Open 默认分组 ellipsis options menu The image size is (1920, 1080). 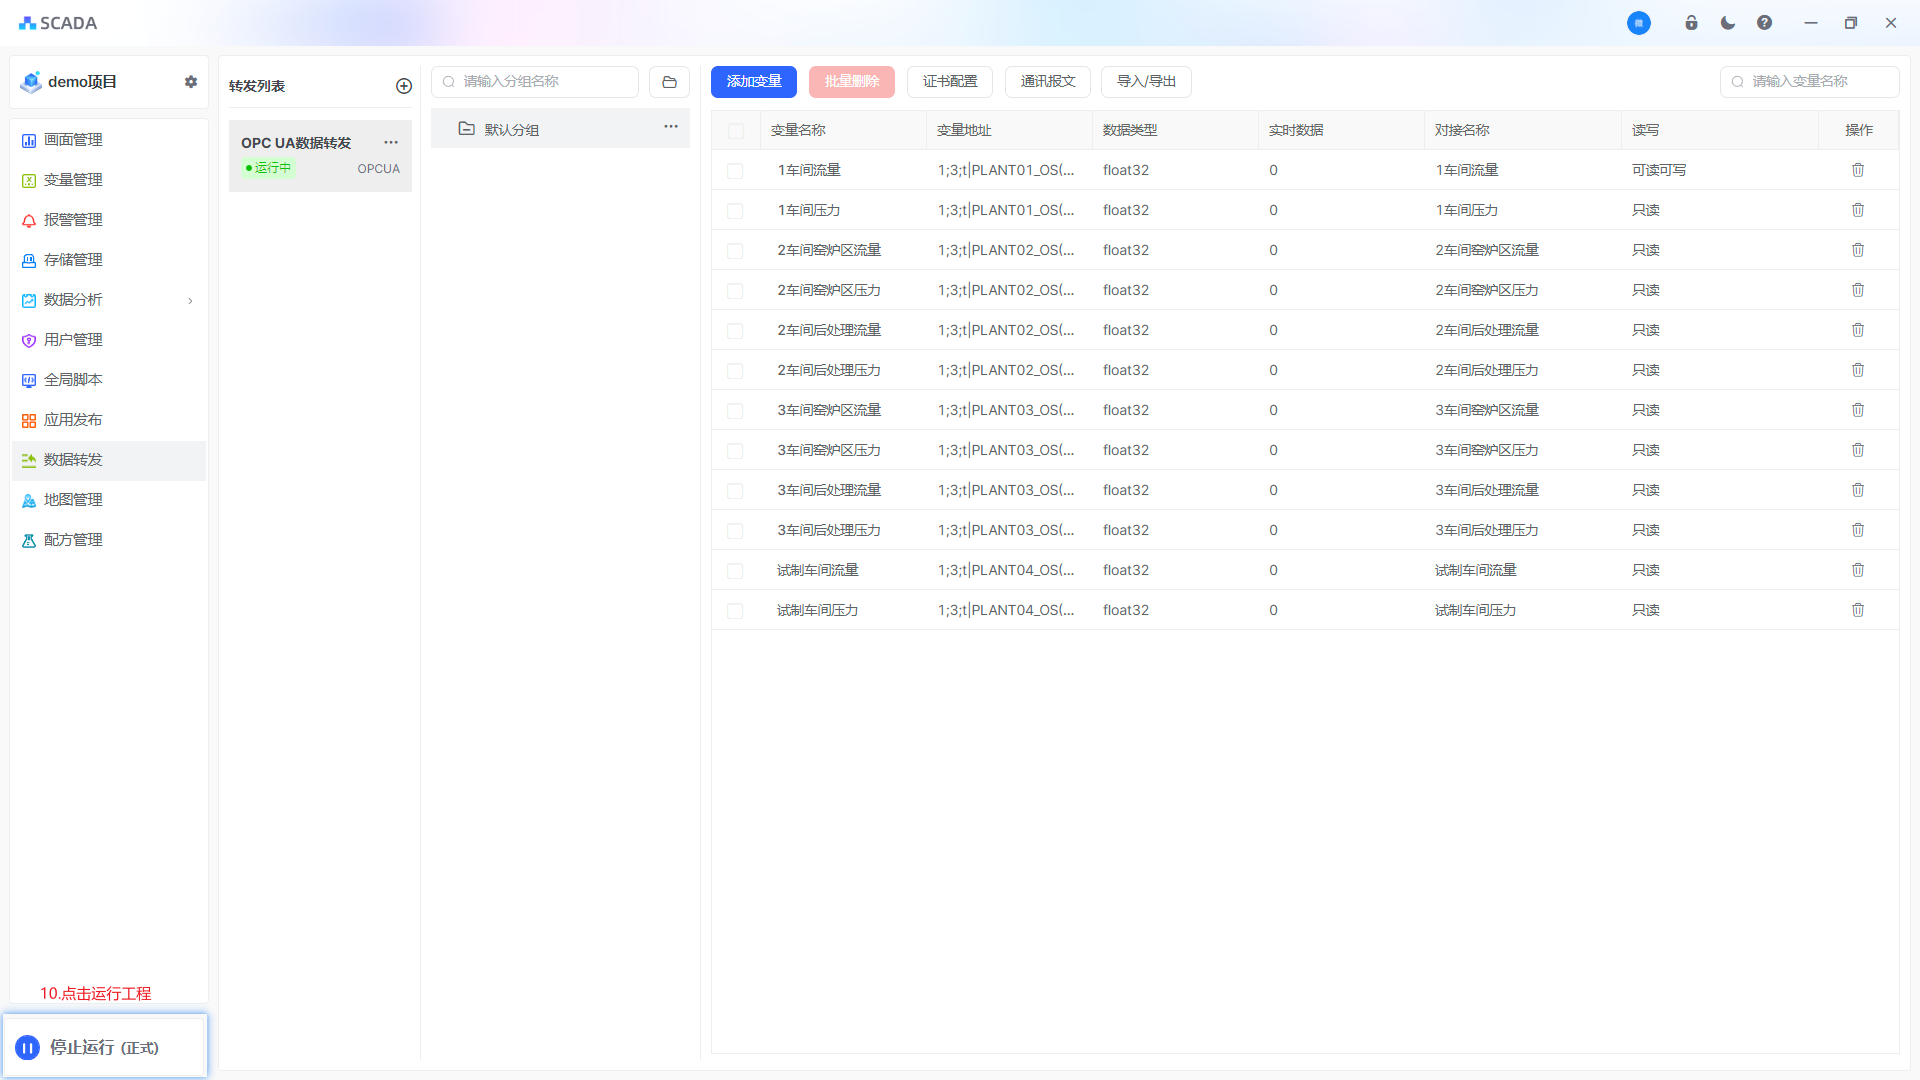coord(671,127)
